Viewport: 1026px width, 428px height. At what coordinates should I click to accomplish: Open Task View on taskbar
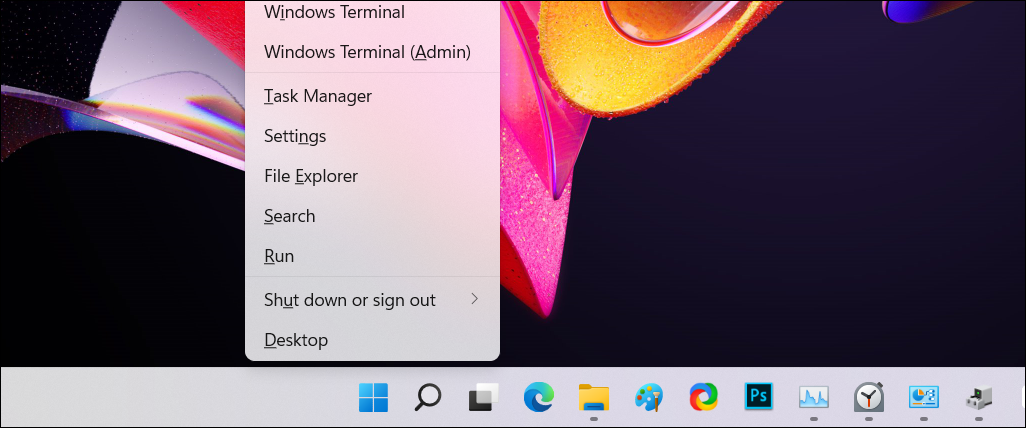[483, 397]
